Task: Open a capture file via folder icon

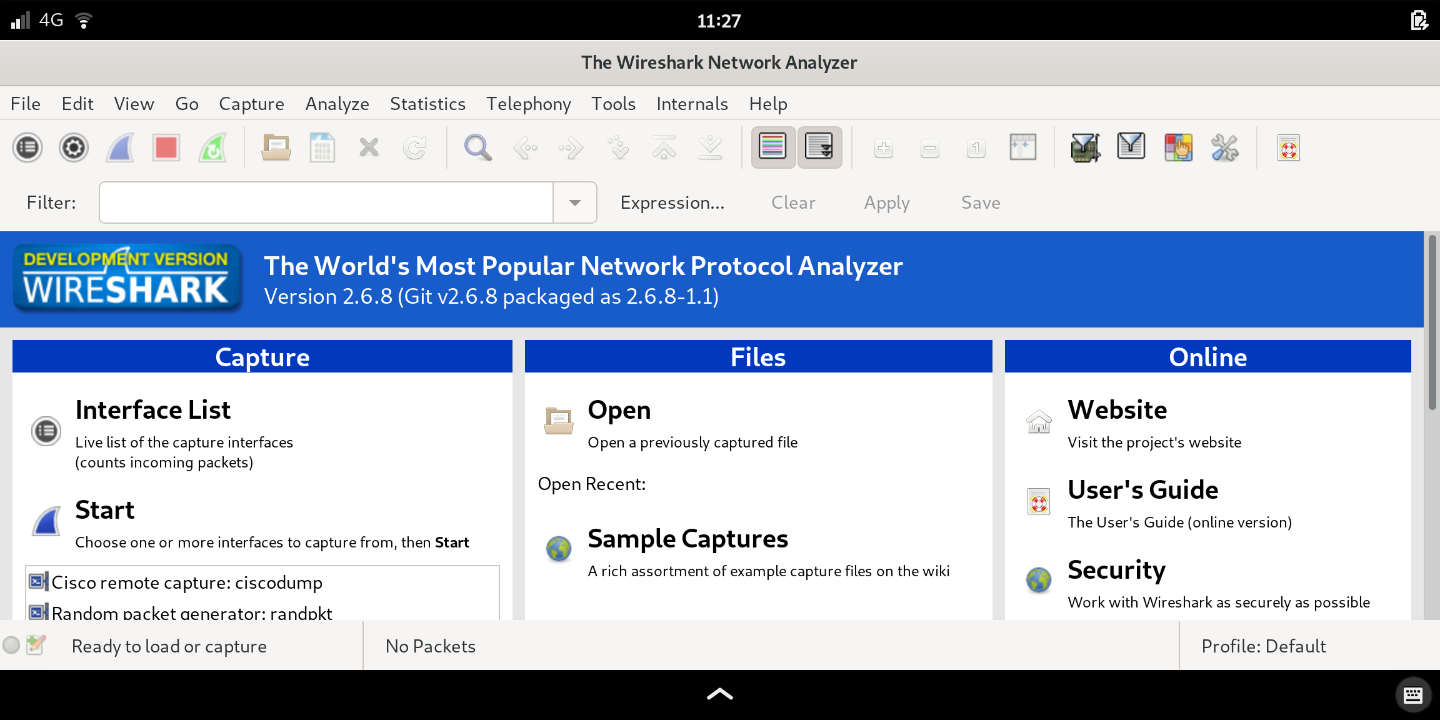Action: tap(276, 148)
